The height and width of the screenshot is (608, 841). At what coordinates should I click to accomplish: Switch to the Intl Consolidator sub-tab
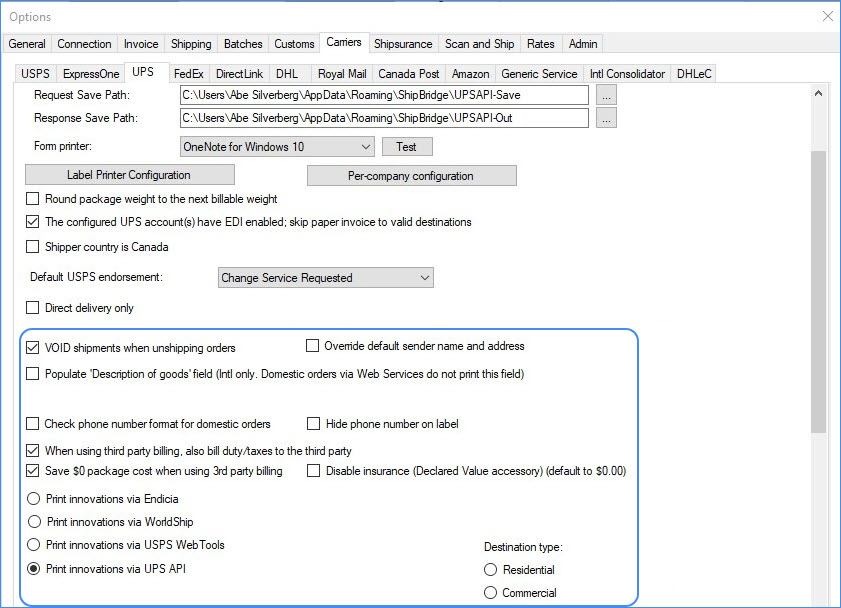[x=627, y=74]
